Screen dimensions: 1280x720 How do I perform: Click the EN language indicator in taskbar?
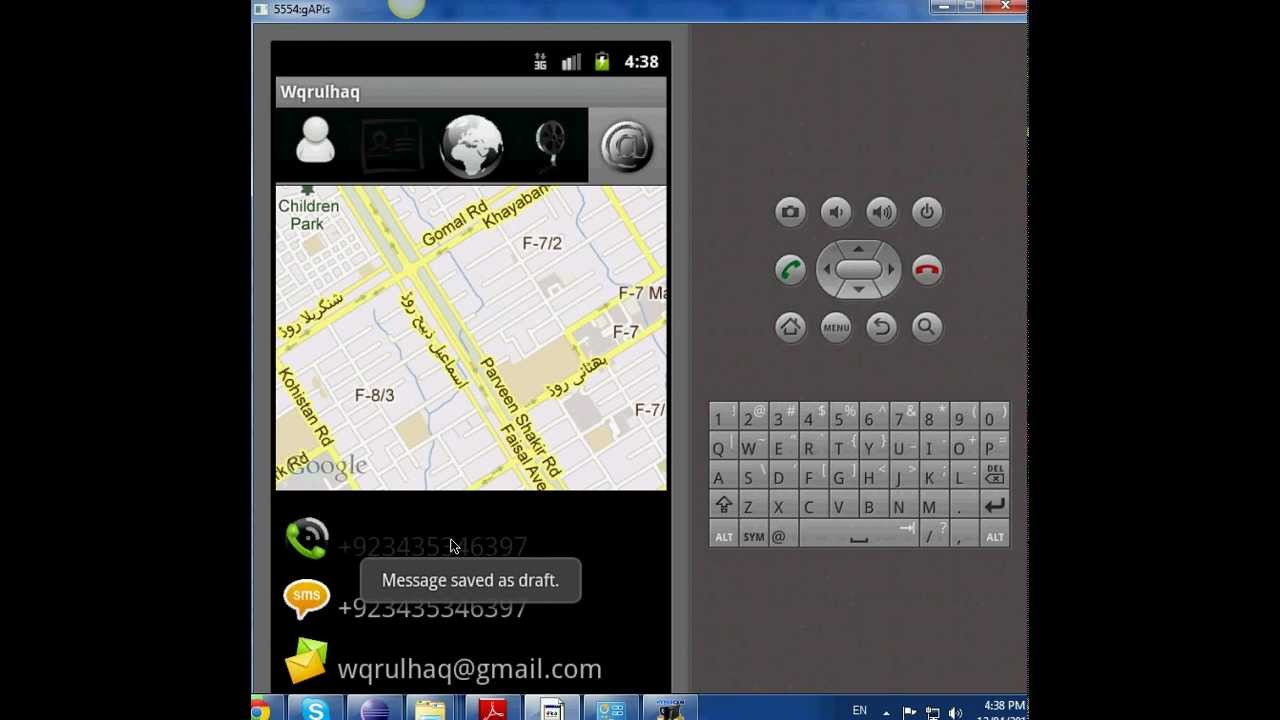point(859,711)
